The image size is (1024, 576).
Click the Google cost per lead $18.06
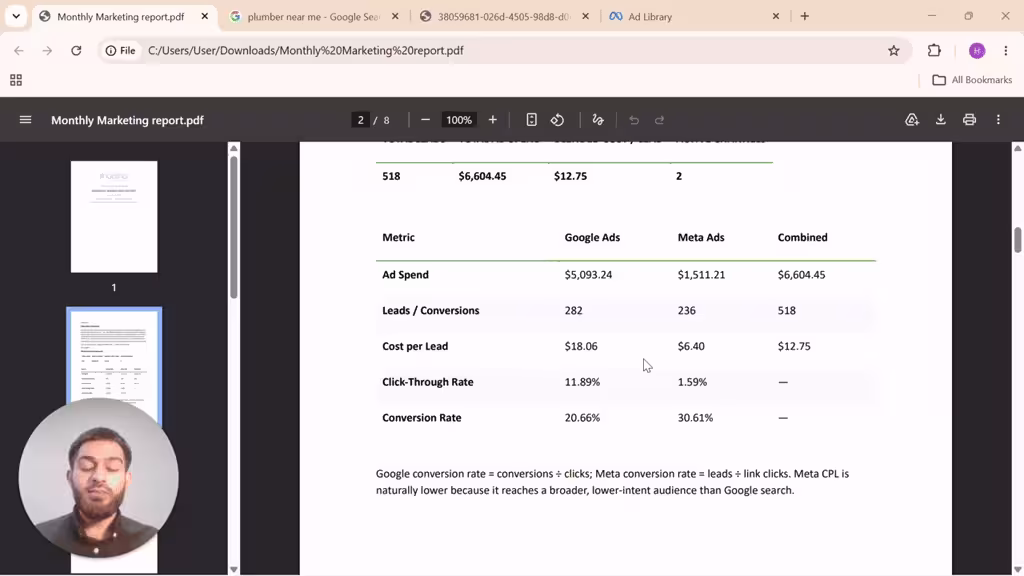point(581,346)
